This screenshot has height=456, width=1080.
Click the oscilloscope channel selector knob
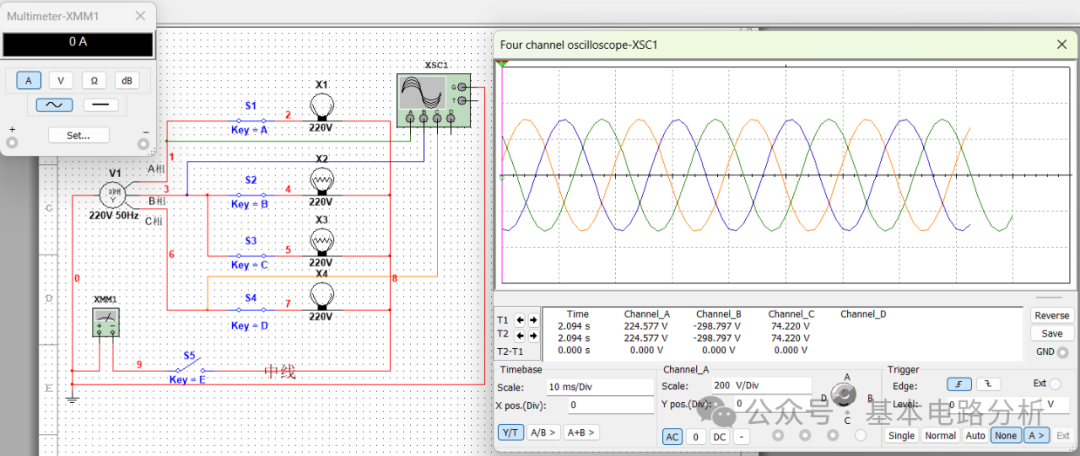(x=842, y=395)
